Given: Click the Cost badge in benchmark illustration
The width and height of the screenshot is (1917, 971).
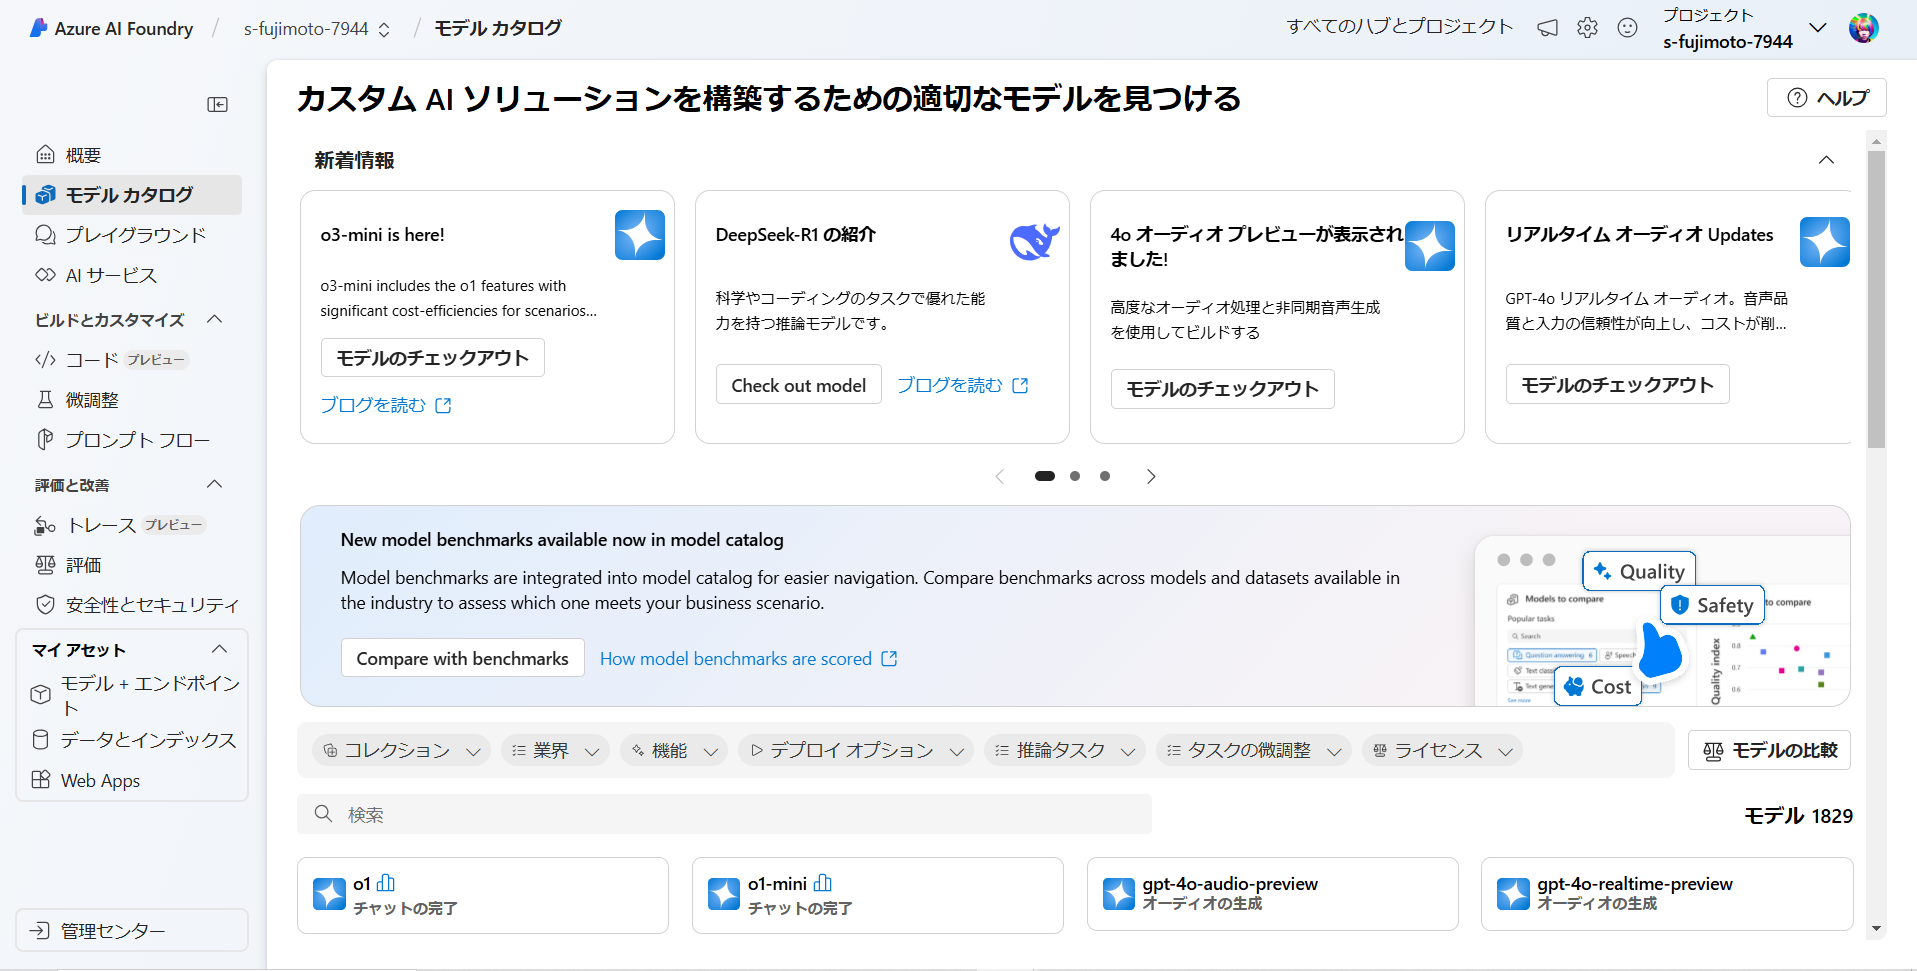Looking at the screenshot, I should coord(1598,687).
